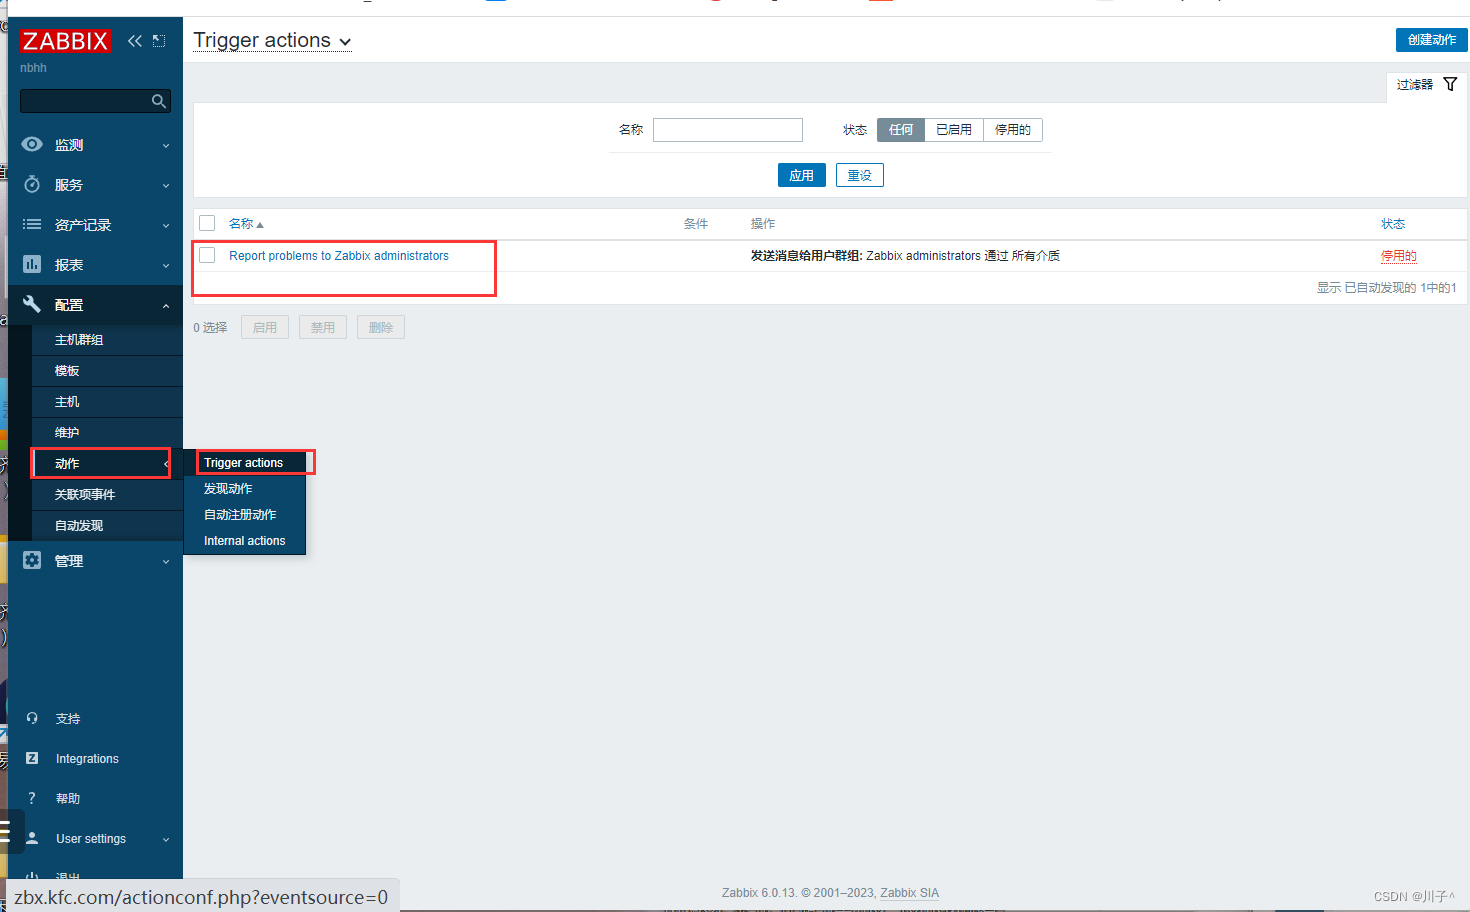
Task: Open 自动发现 in the sidebar
Action: (x=79, y=526)
